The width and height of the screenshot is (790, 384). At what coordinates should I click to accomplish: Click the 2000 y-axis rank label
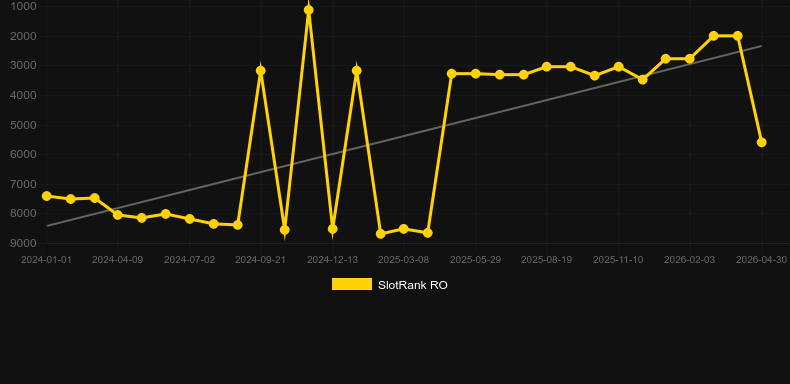(x=24, y=36)
